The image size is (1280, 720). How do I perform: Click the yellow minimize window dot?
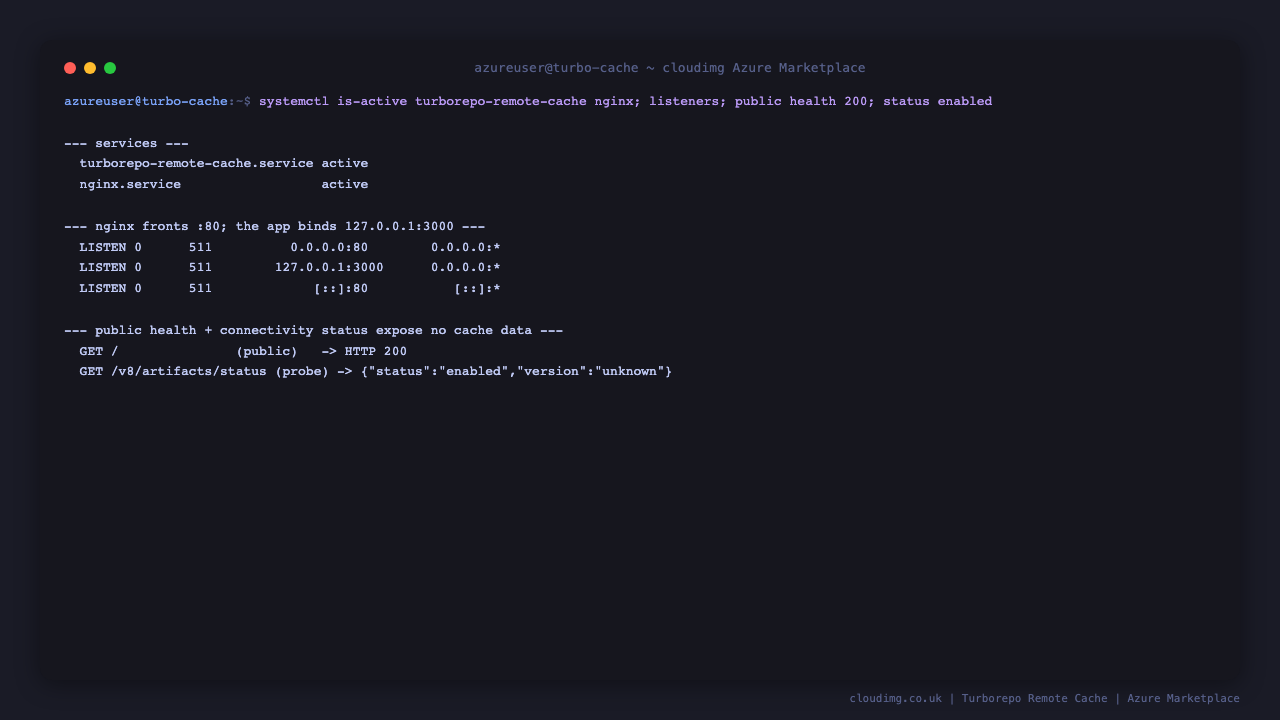[90, 68]
